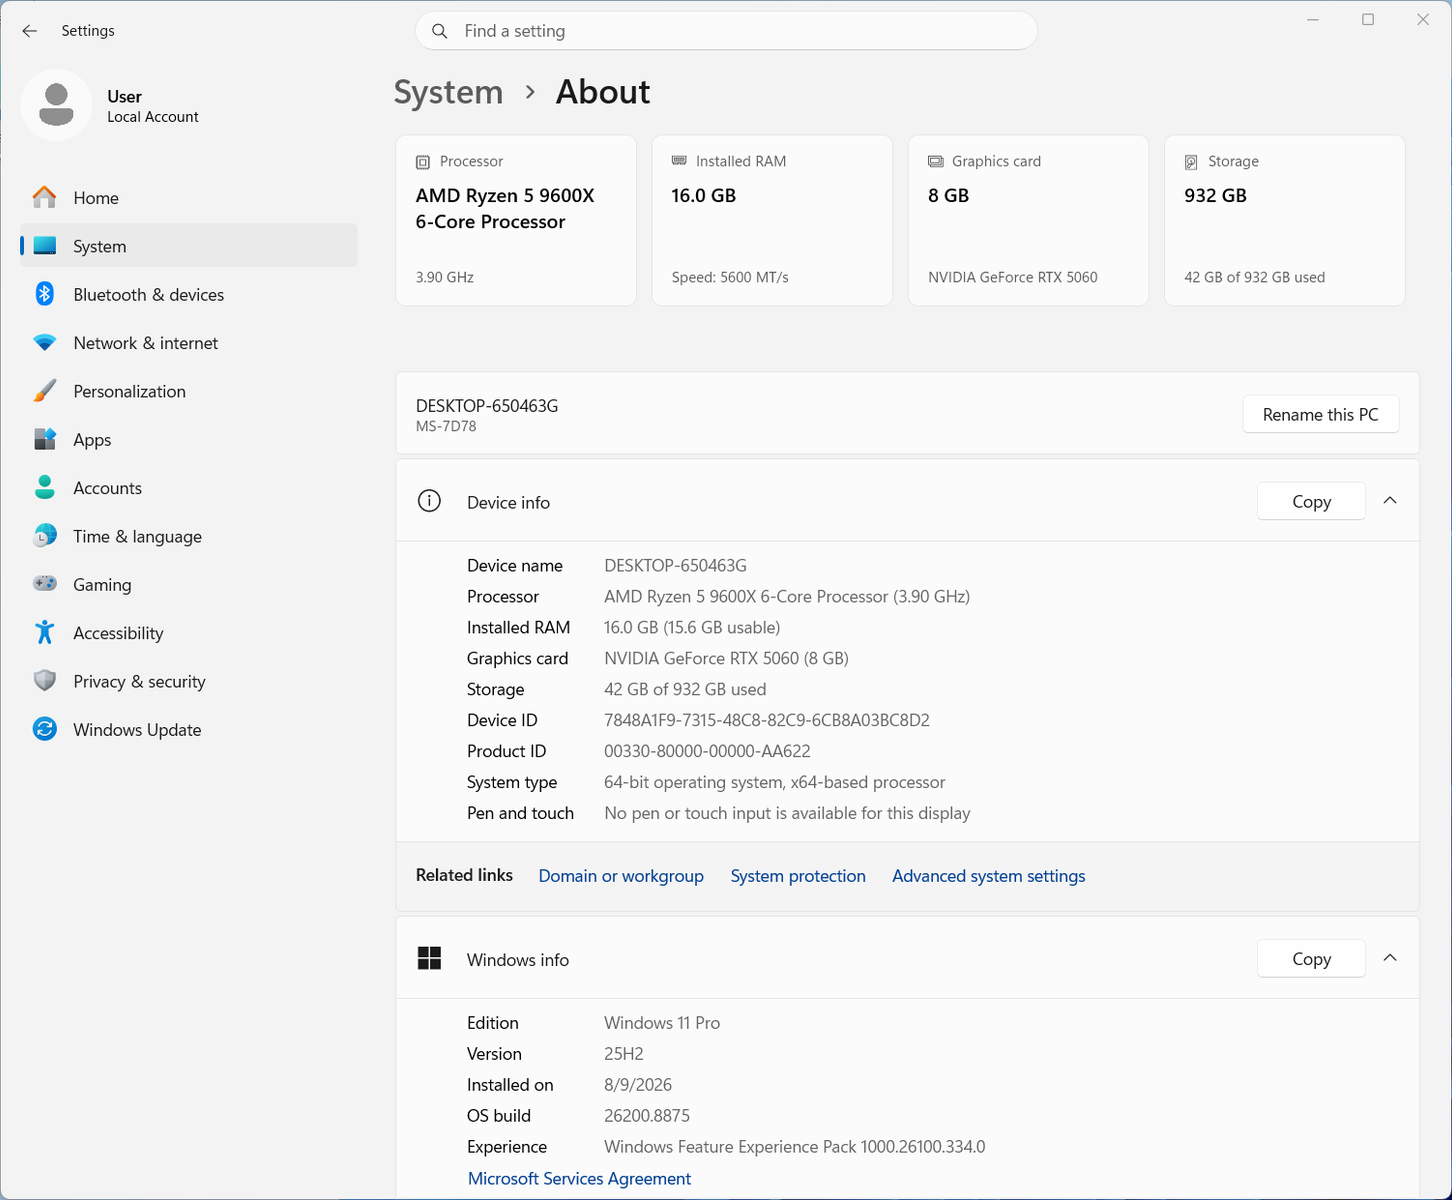Click the Device ID value text
The image size is (1452, 1200).
tap(767, 720)
